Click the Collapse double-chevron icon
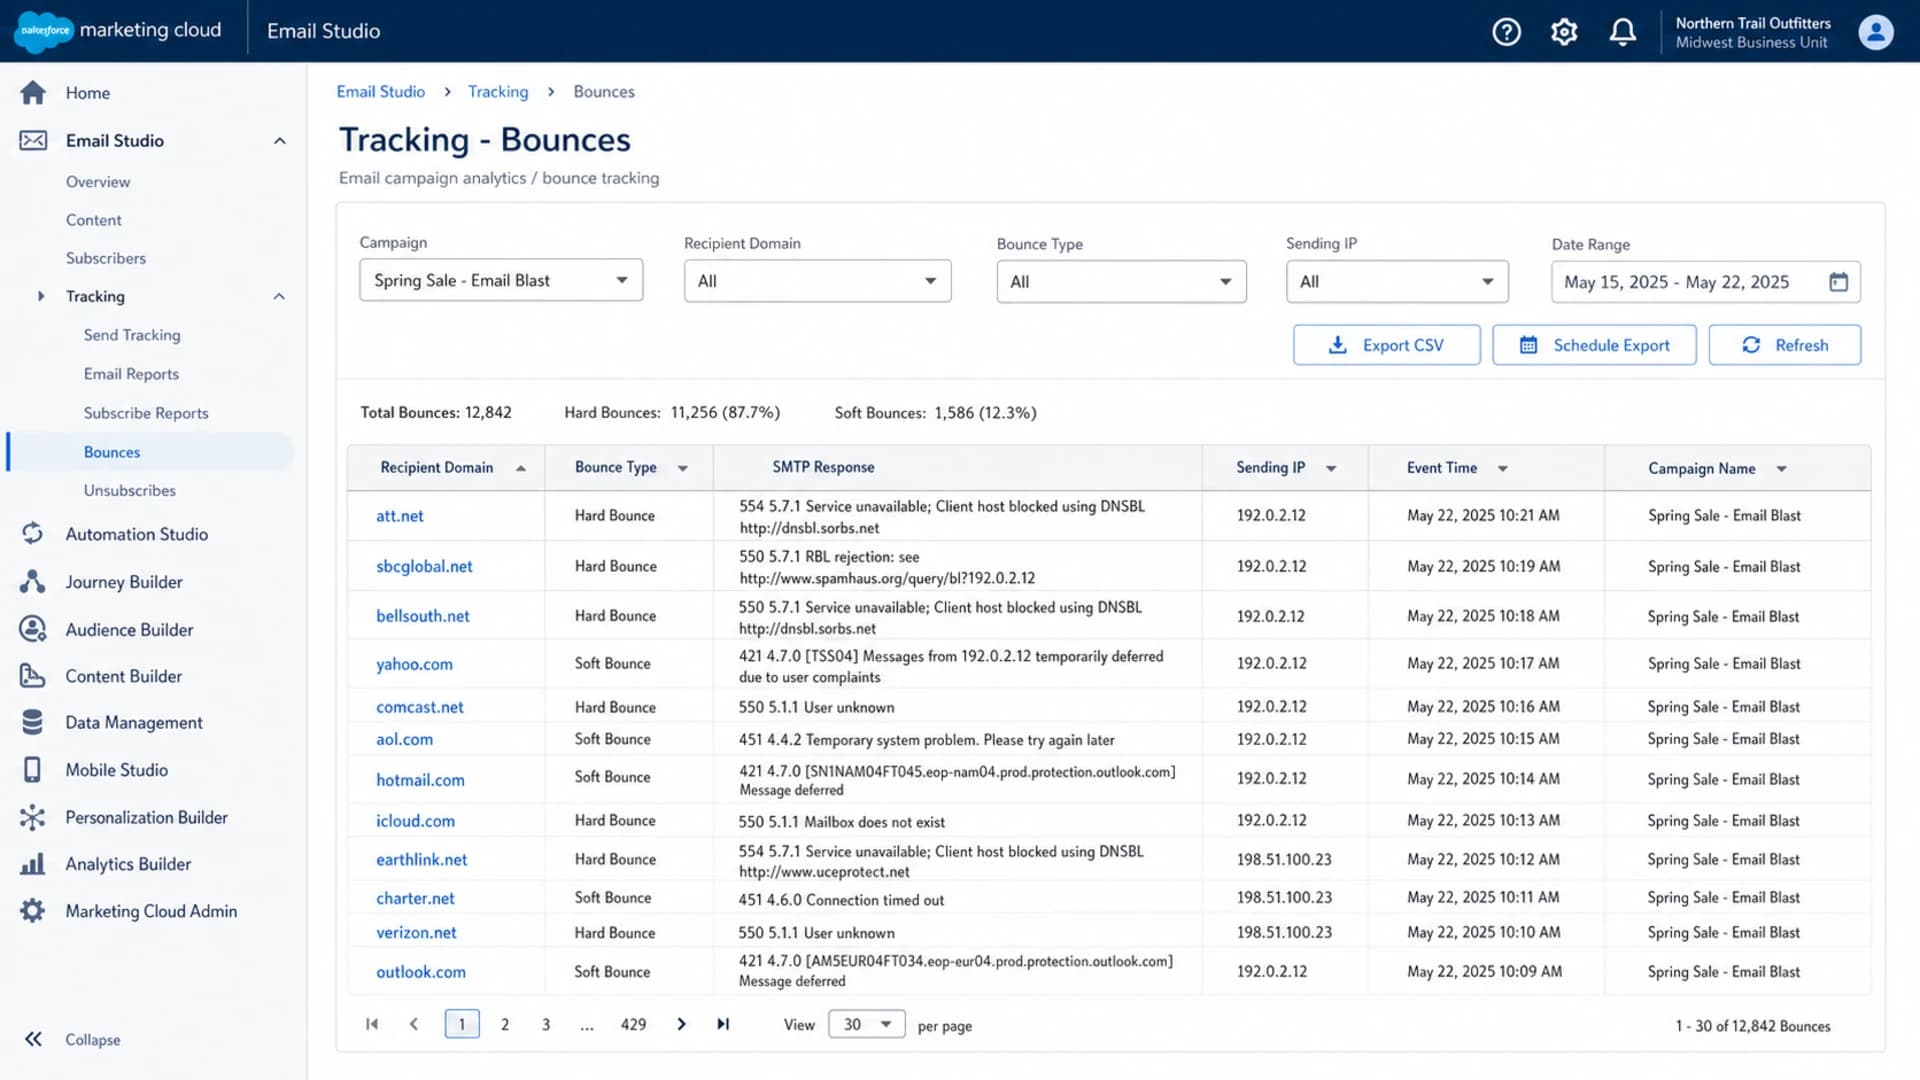Screen dimensions: 1920x1080 click(x=33, y=1039)
